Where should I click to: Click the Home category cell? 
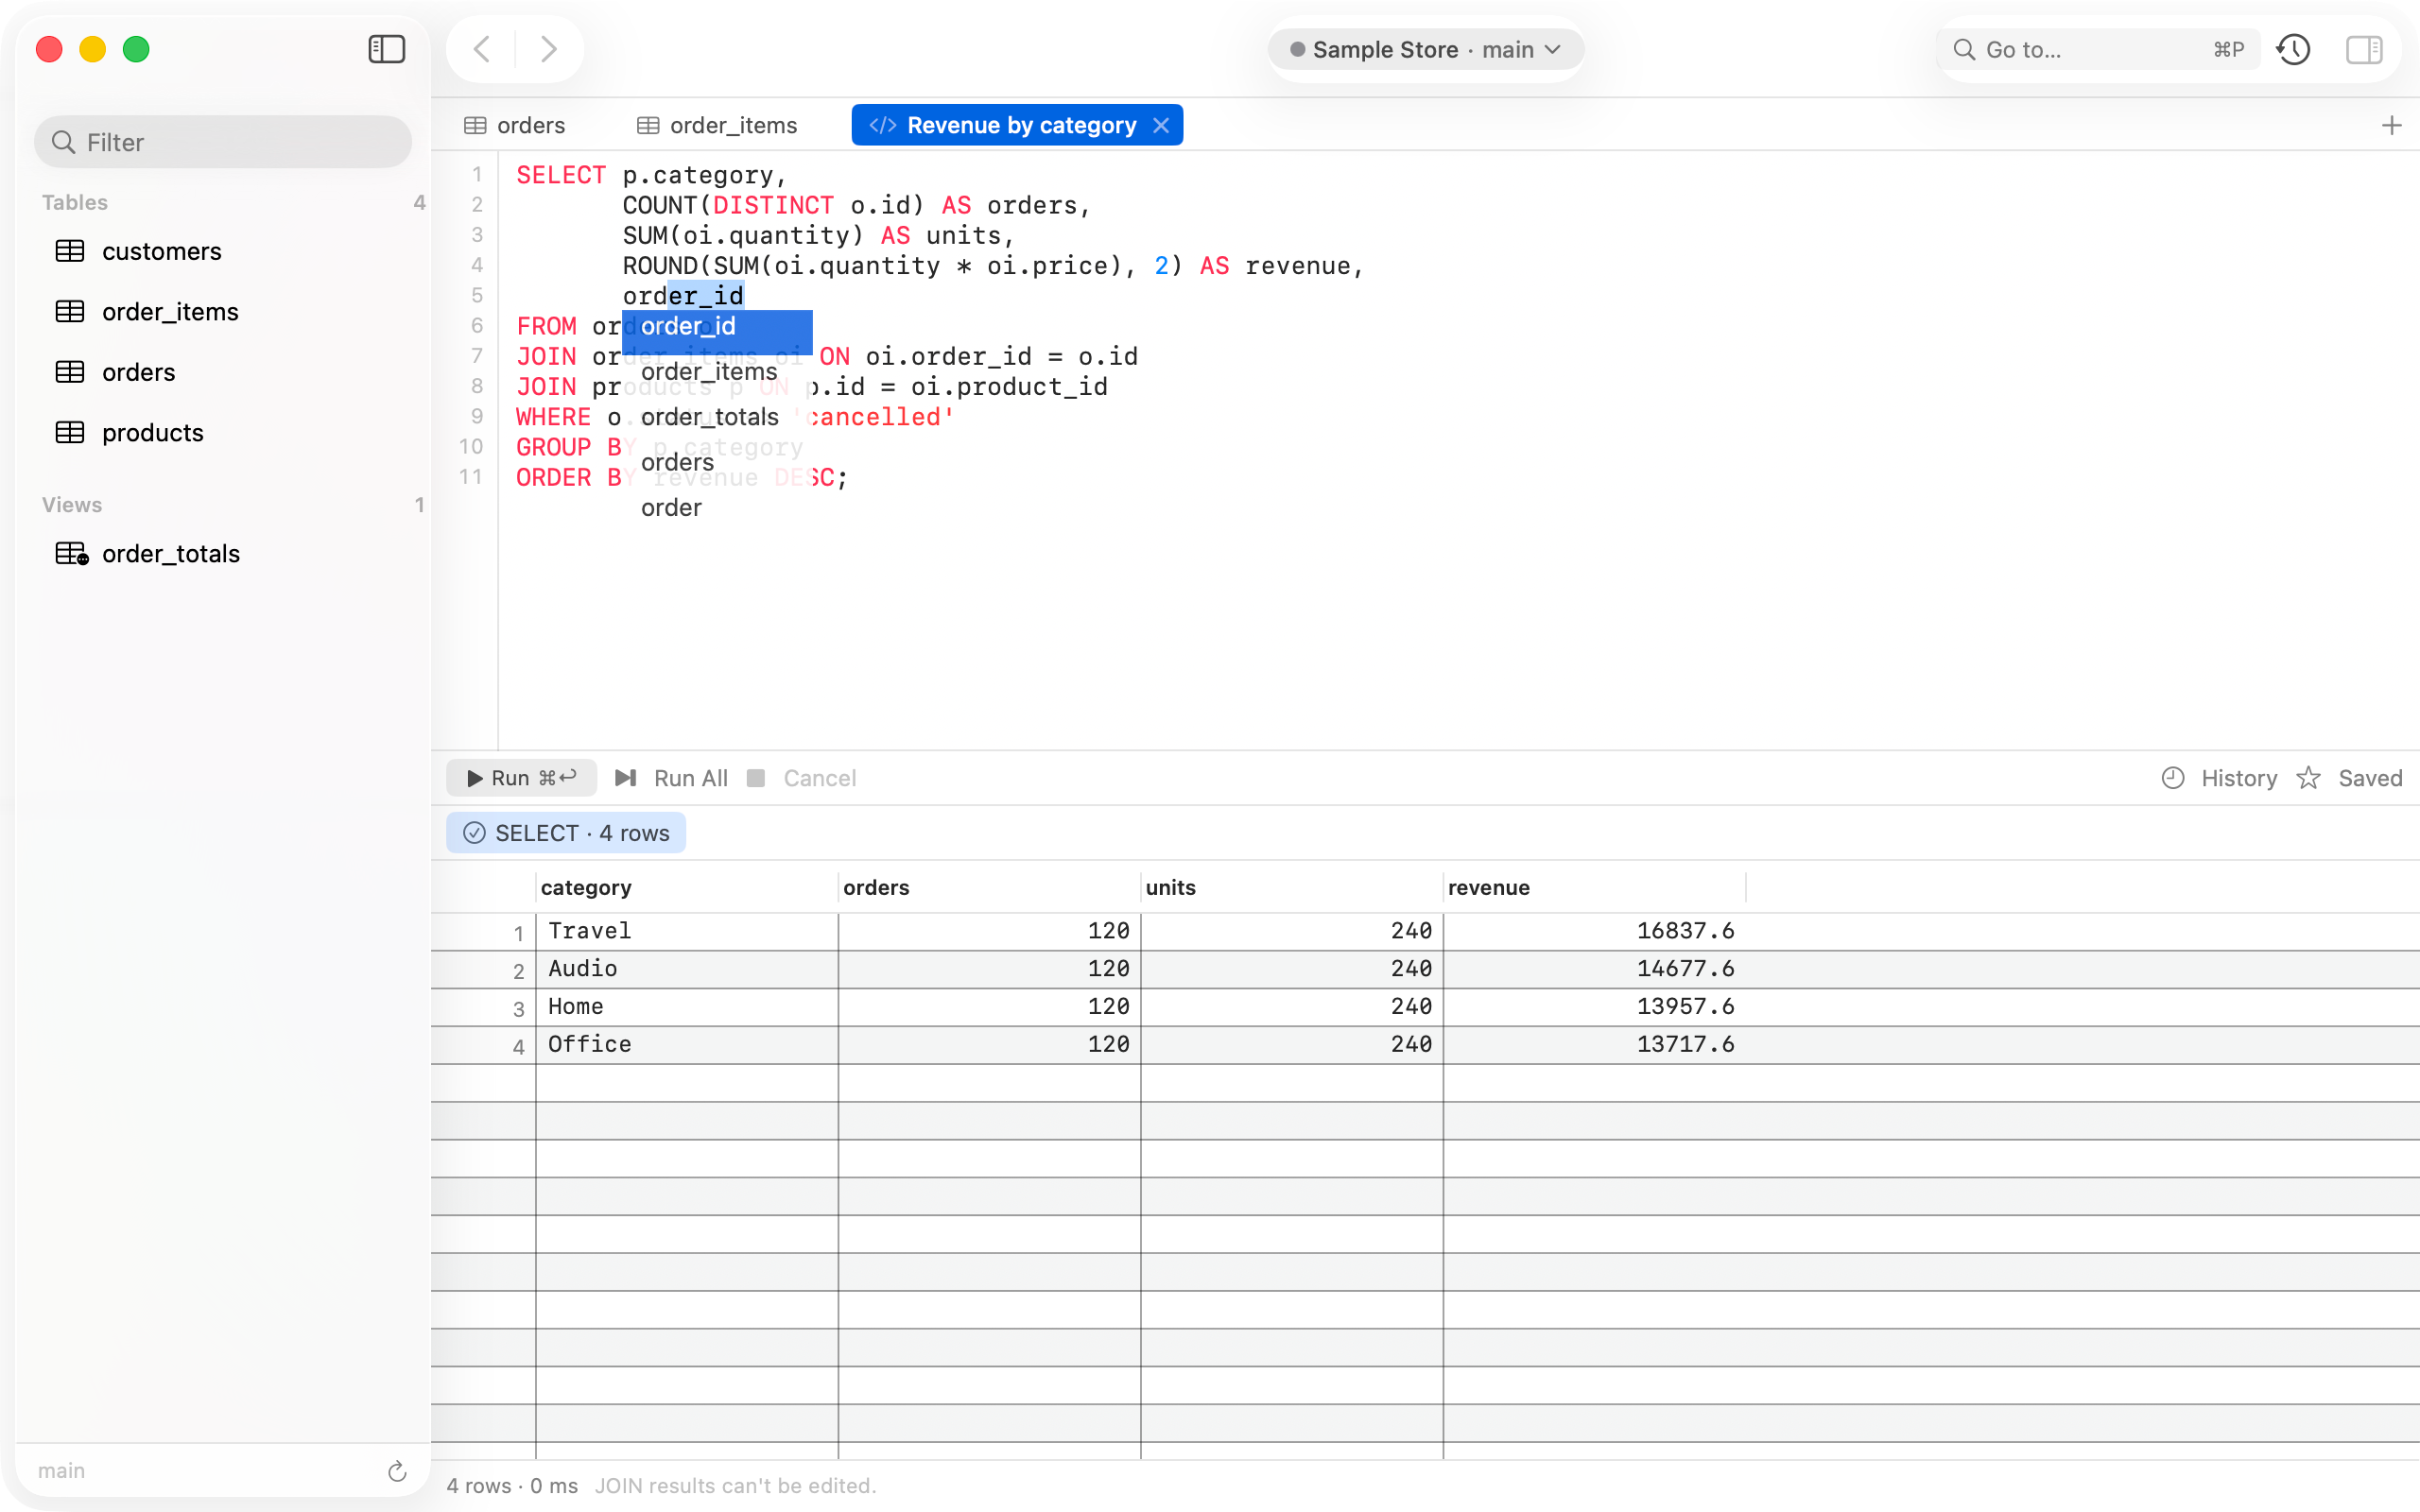point(686,1007)
